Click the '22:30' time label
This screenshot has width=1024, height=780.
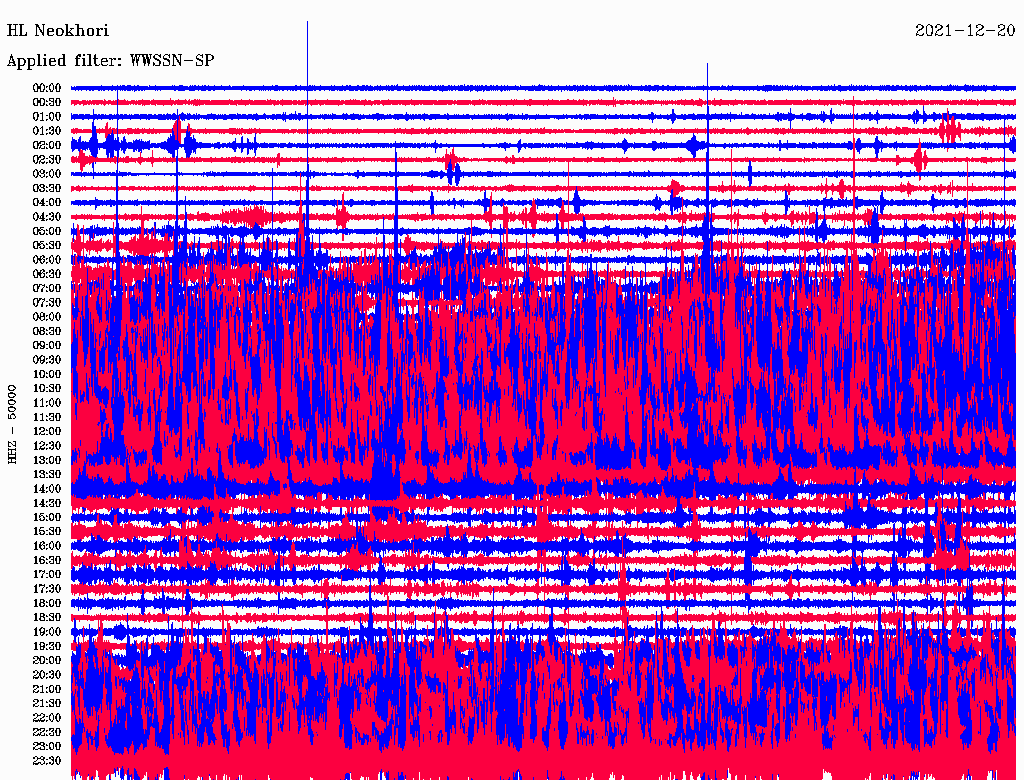[47, 732]
